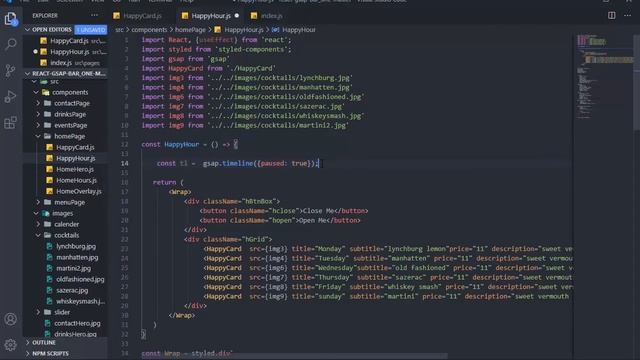
Task: Open HappyCard.js in homePage folder tree
Action: pyautogui.click(x=75, y=147)
